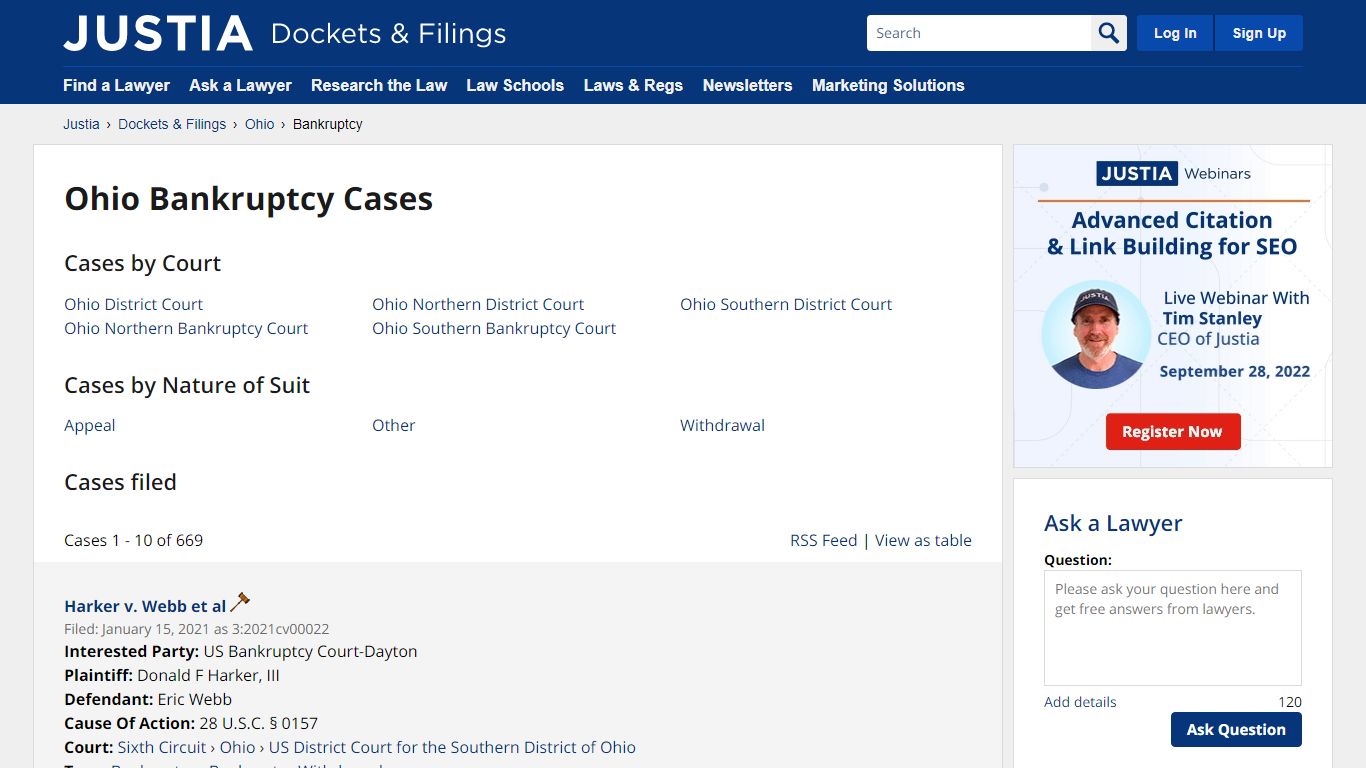Go to Dockets & Filings breadcrumb
This screenshot has height=768, width=1366.
(172, 124)
